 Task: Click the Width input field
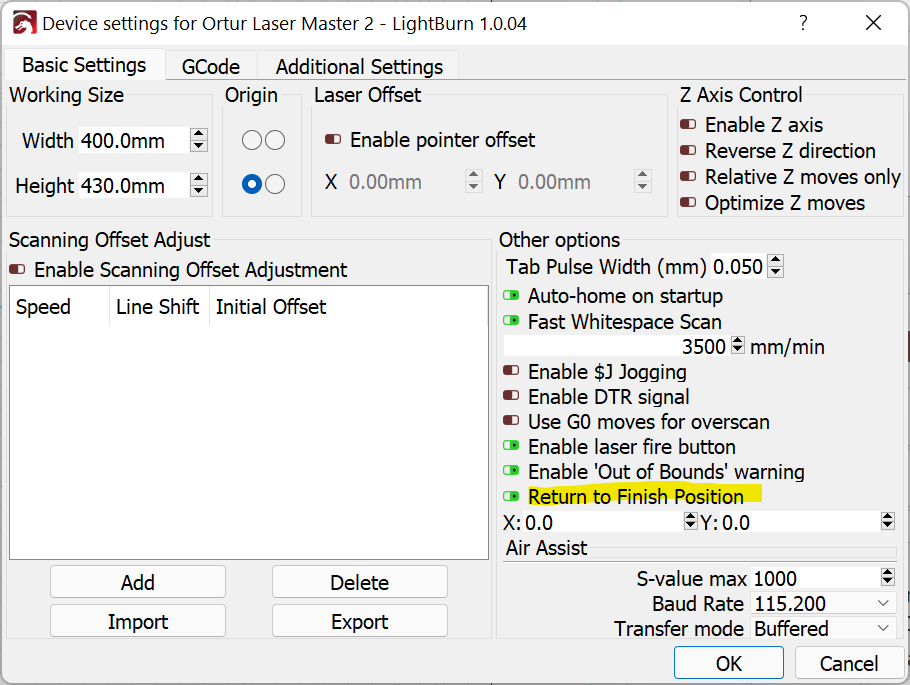(x=134, y=140)
